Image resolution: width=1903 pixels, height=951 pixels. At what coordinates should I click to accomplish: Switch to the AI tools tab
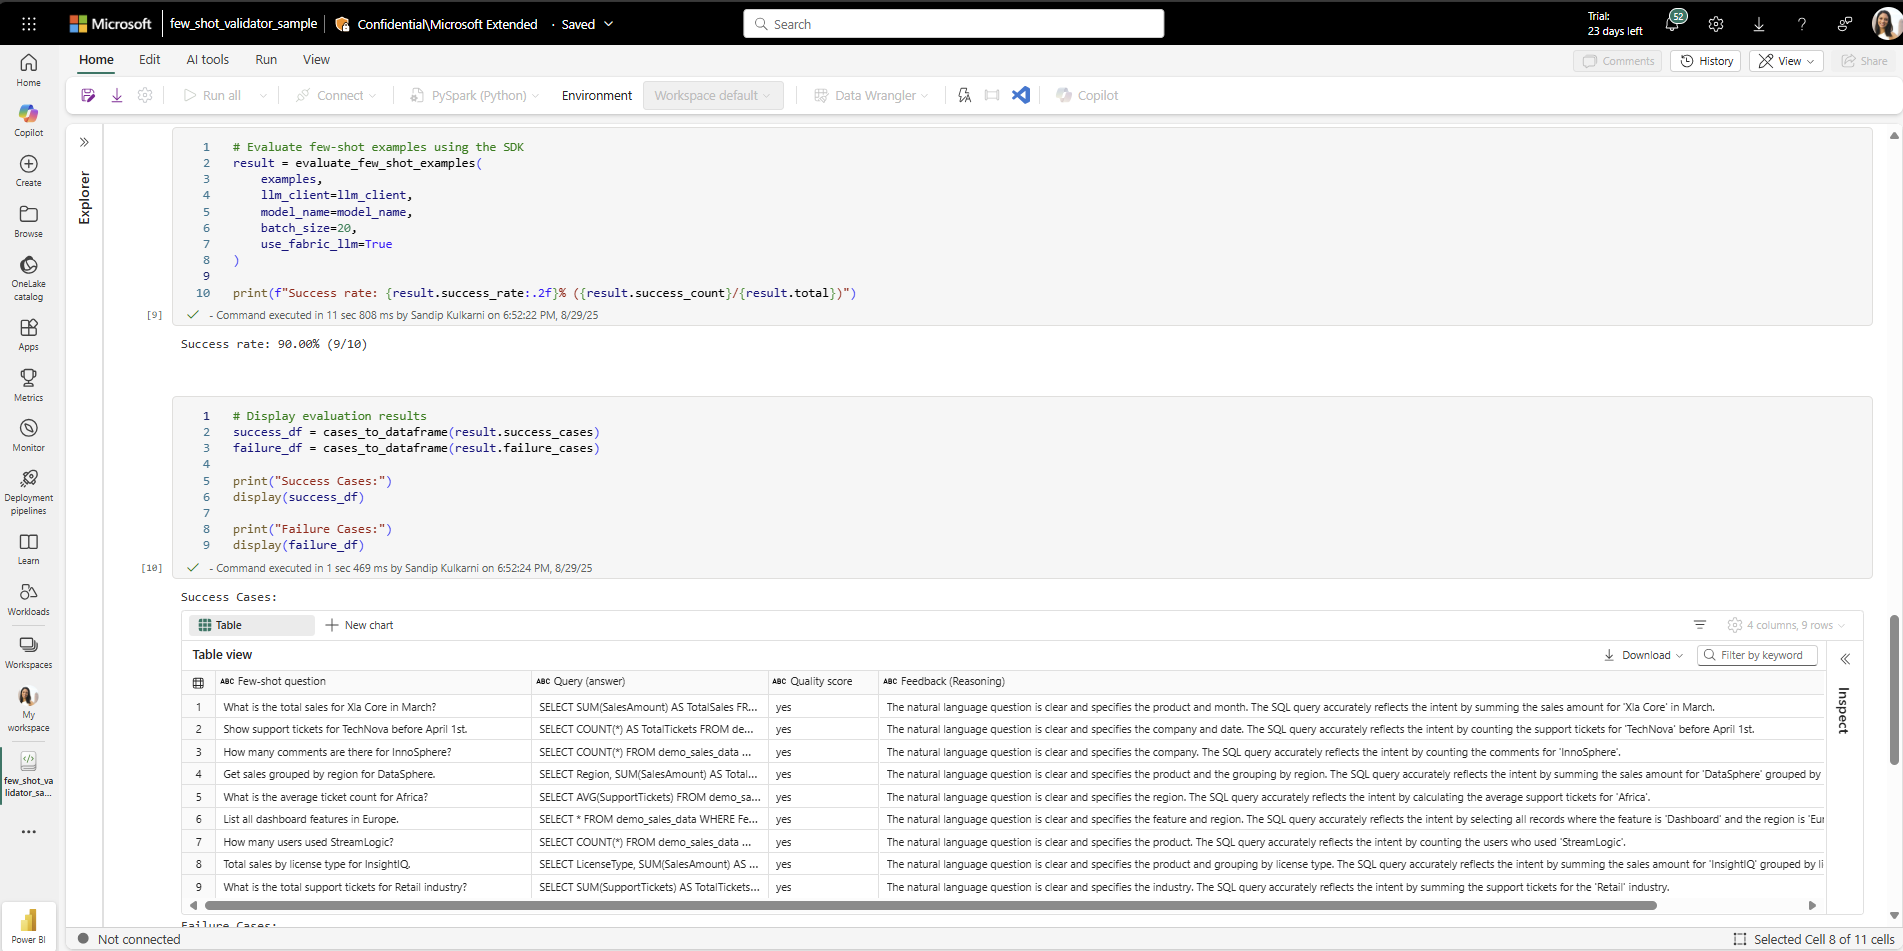207,60
